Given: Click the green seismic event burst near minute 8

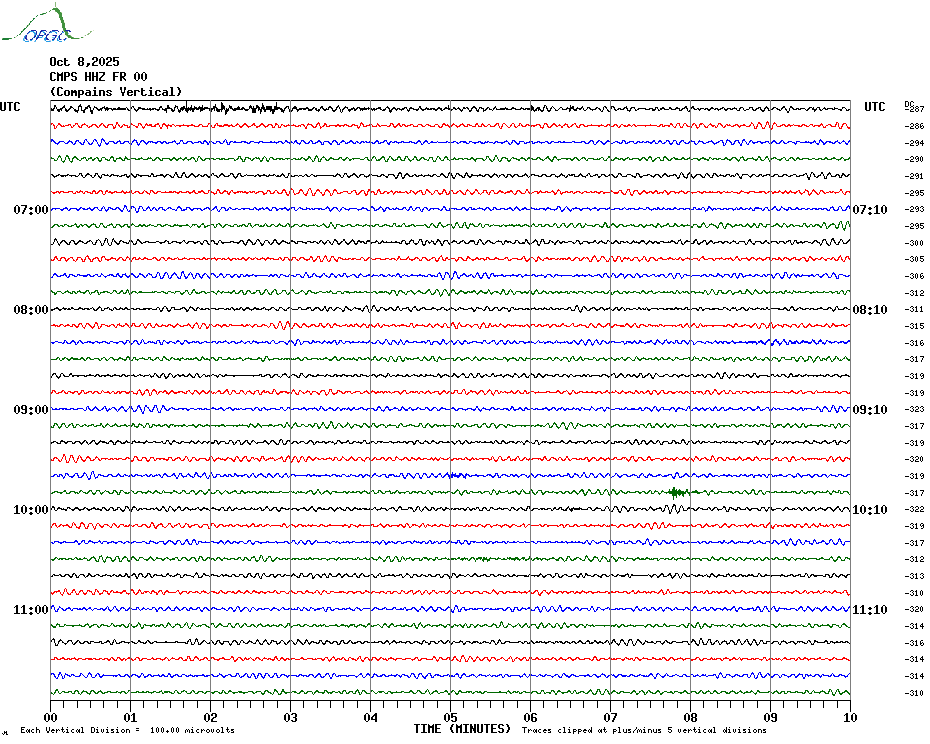Looking at the screenshot, I should pos(678,492).
